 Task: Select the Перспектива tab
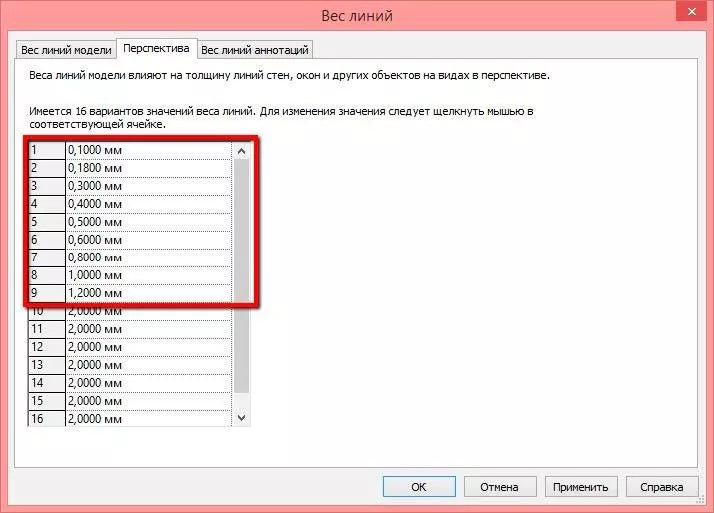pos(156,48)
